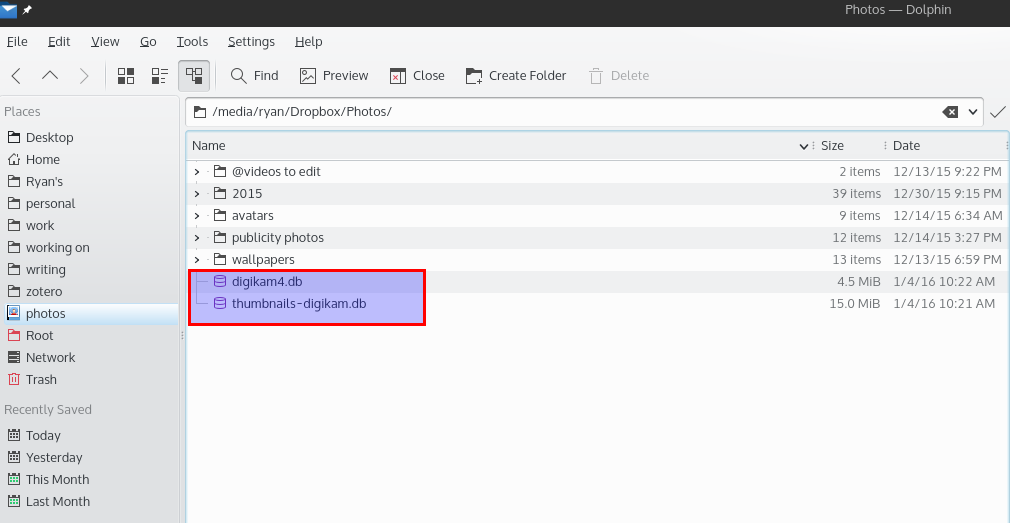Expand the publicity photos folder

tap(197, 238)
